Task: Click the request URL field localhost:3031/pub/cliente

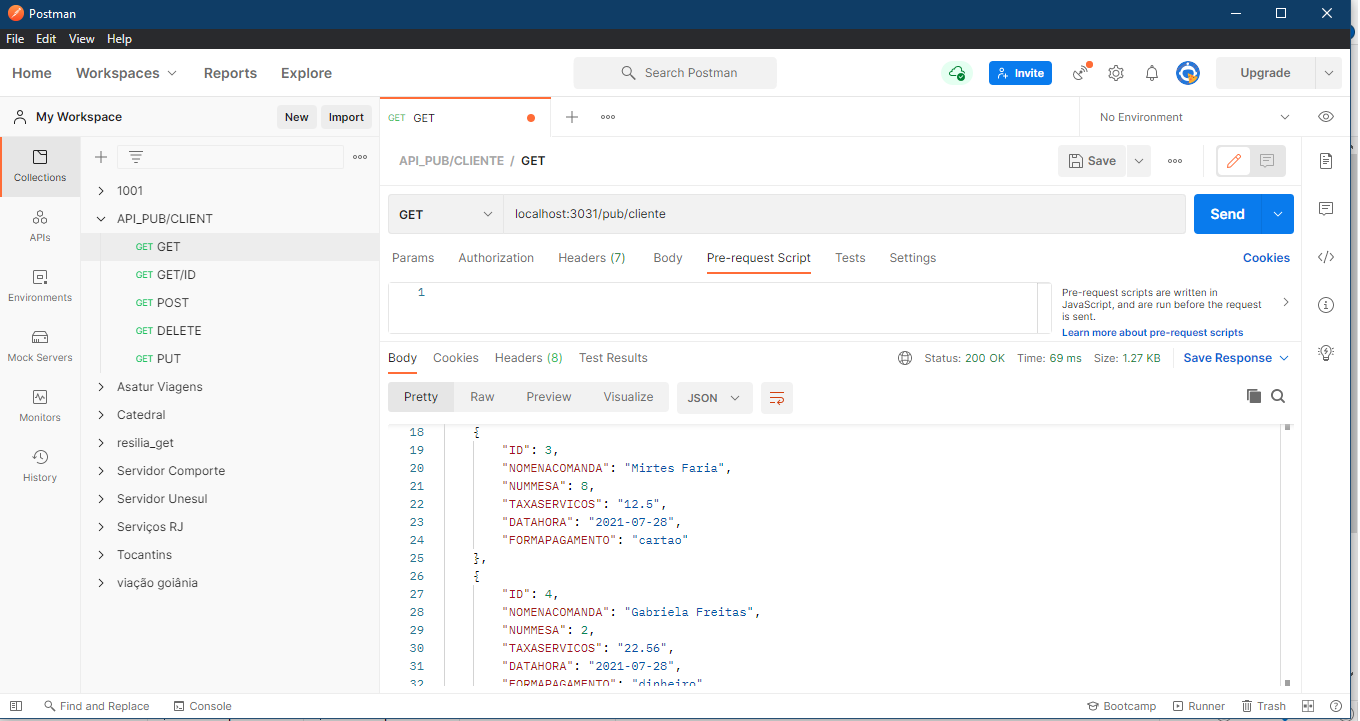Action: coord(700,213)
